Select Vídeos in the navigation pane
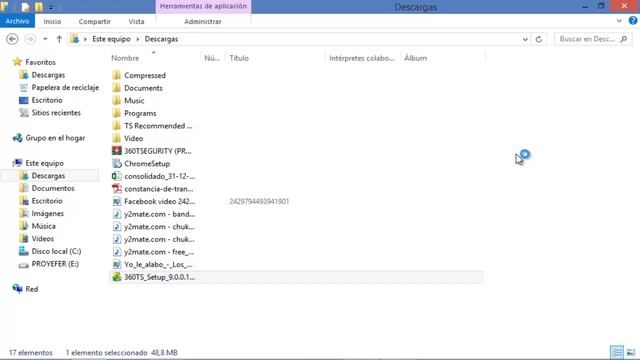The width and height of the screenshot is (640, 360). click(42, 239)
